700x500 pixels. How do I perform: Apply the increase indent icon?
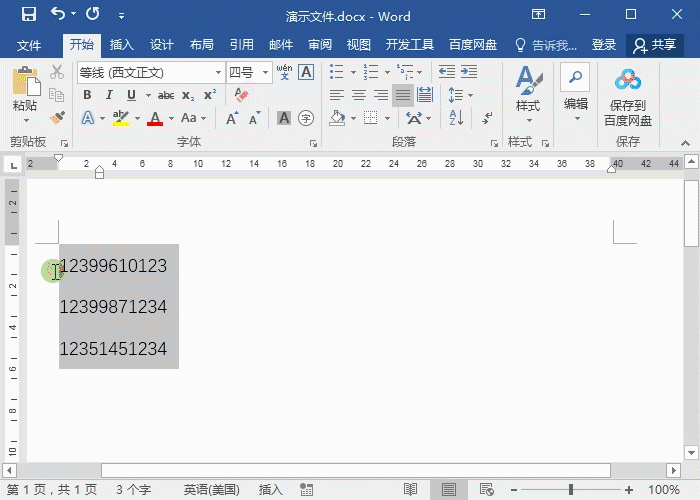click(469, 72)
